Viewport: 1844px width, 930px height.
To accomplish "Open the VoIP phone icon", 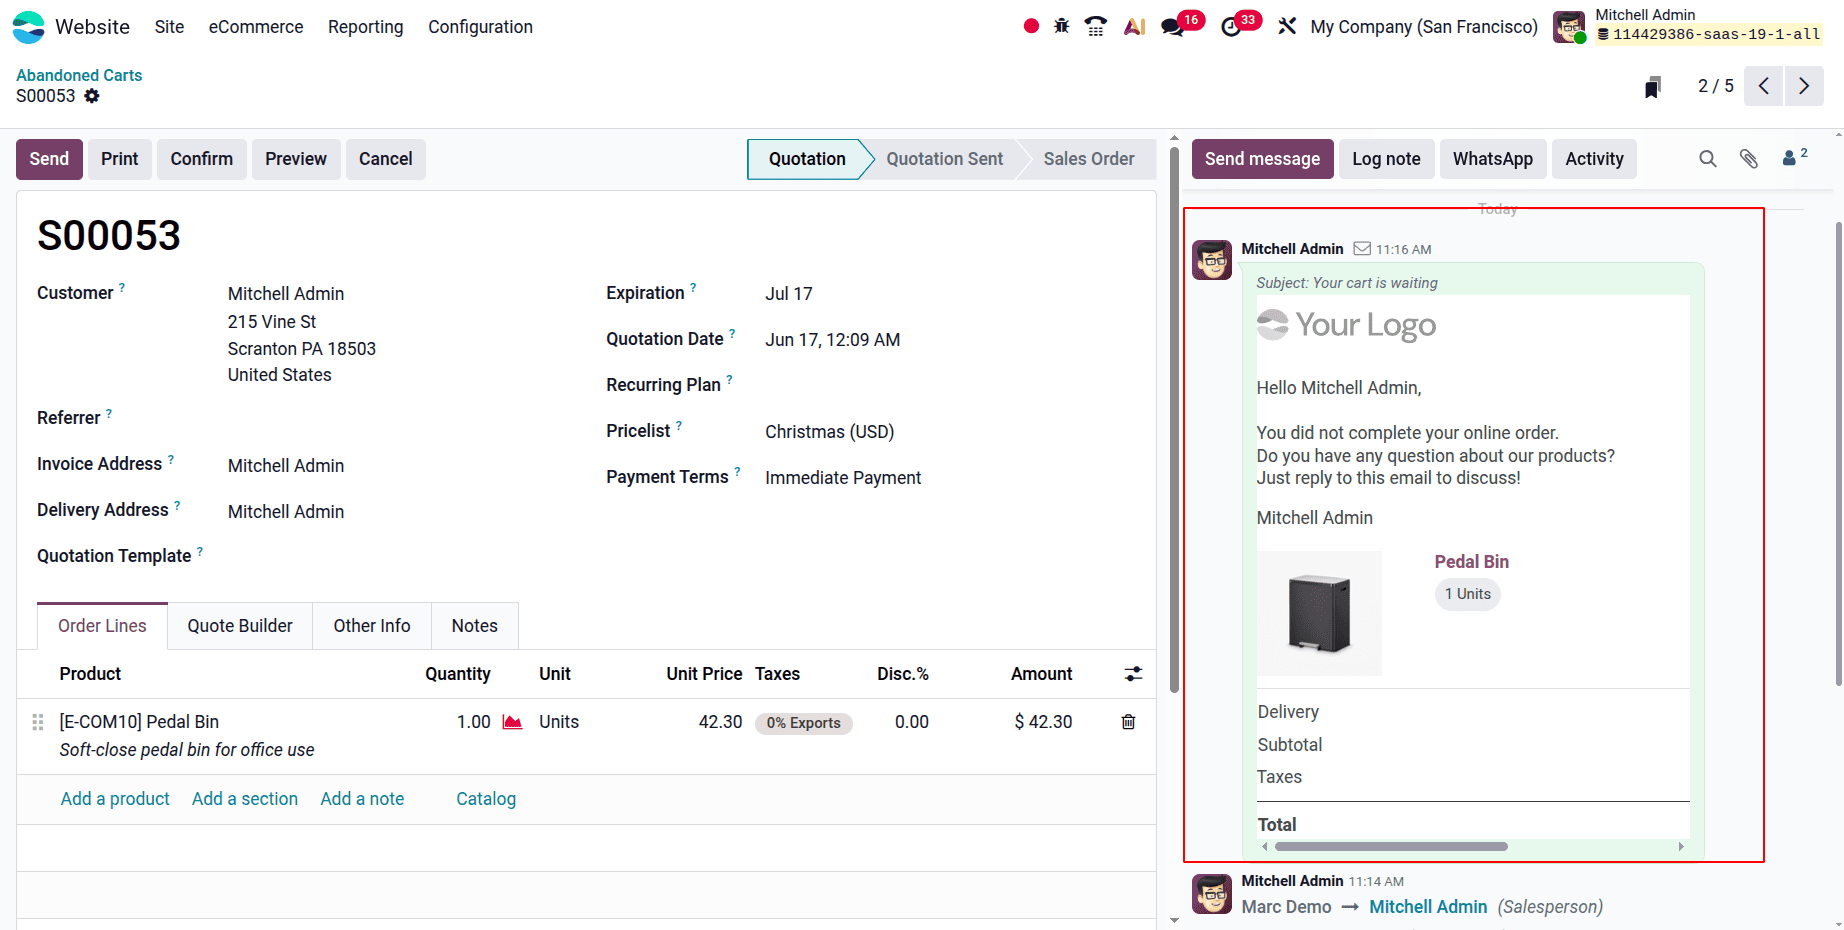I will point(1096,27).
